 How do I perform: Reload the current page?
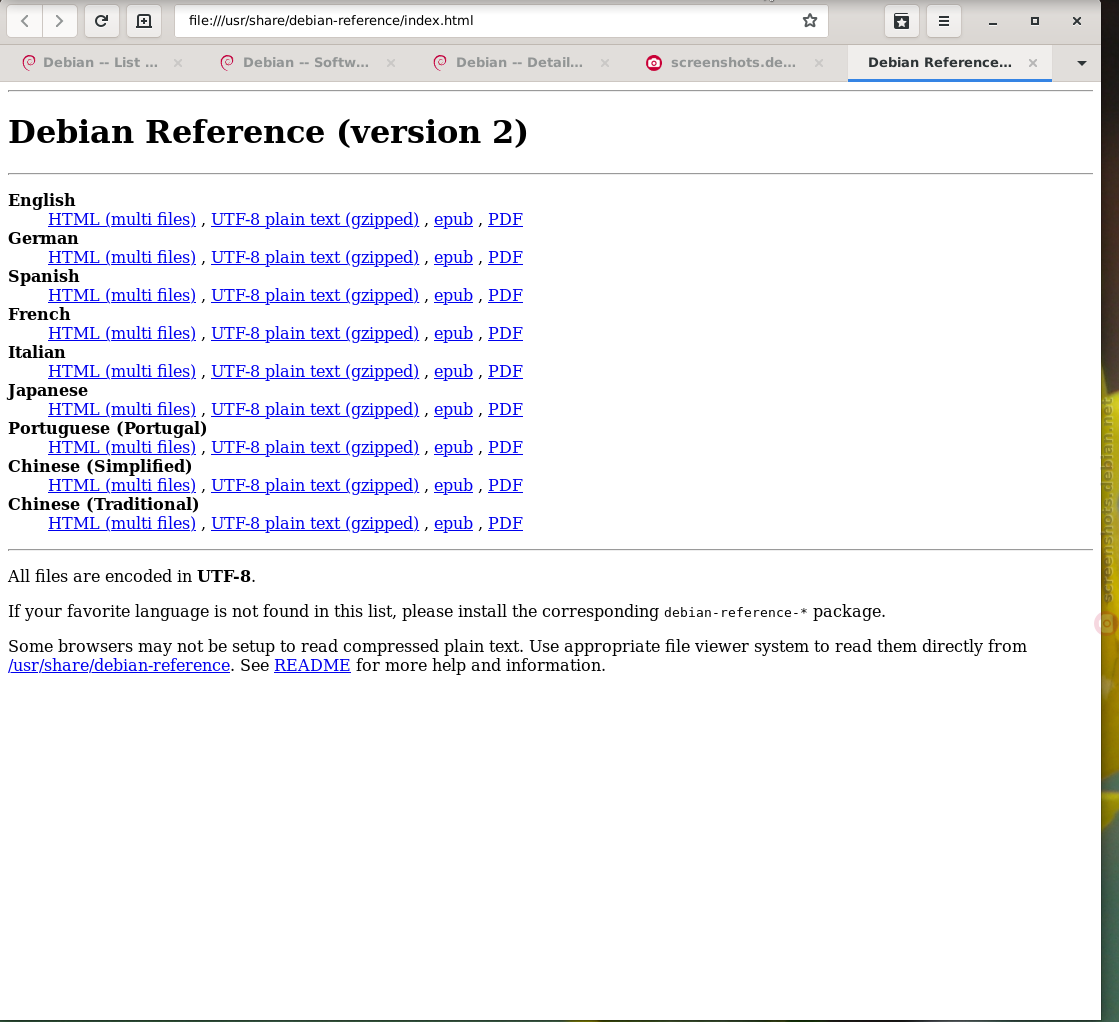tap(101, 21)
